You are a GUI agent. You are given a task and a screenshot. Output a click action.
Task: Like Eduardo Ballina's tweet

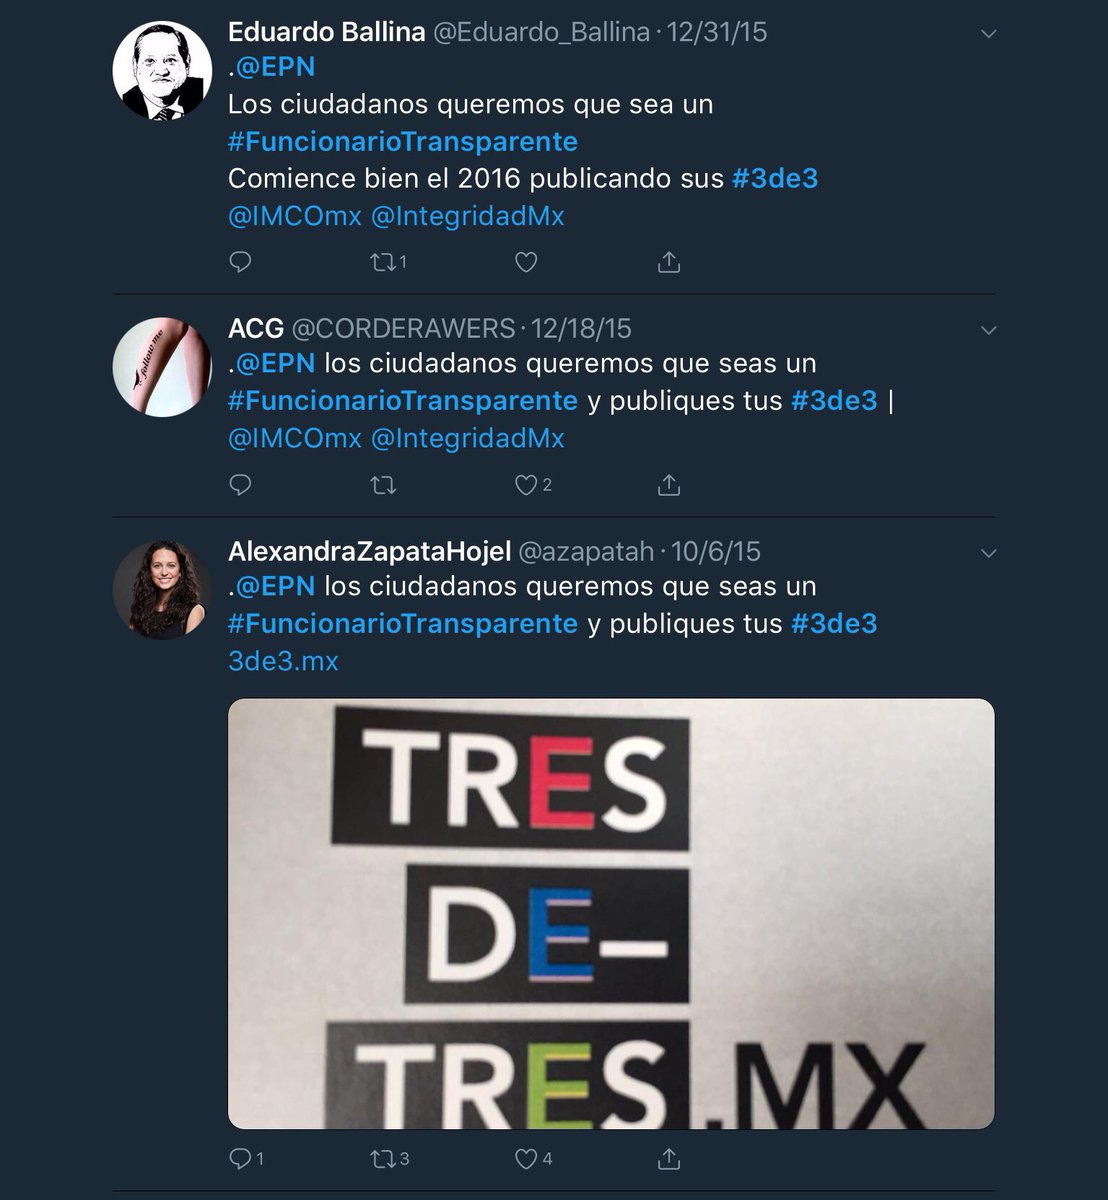coord(526,262)
